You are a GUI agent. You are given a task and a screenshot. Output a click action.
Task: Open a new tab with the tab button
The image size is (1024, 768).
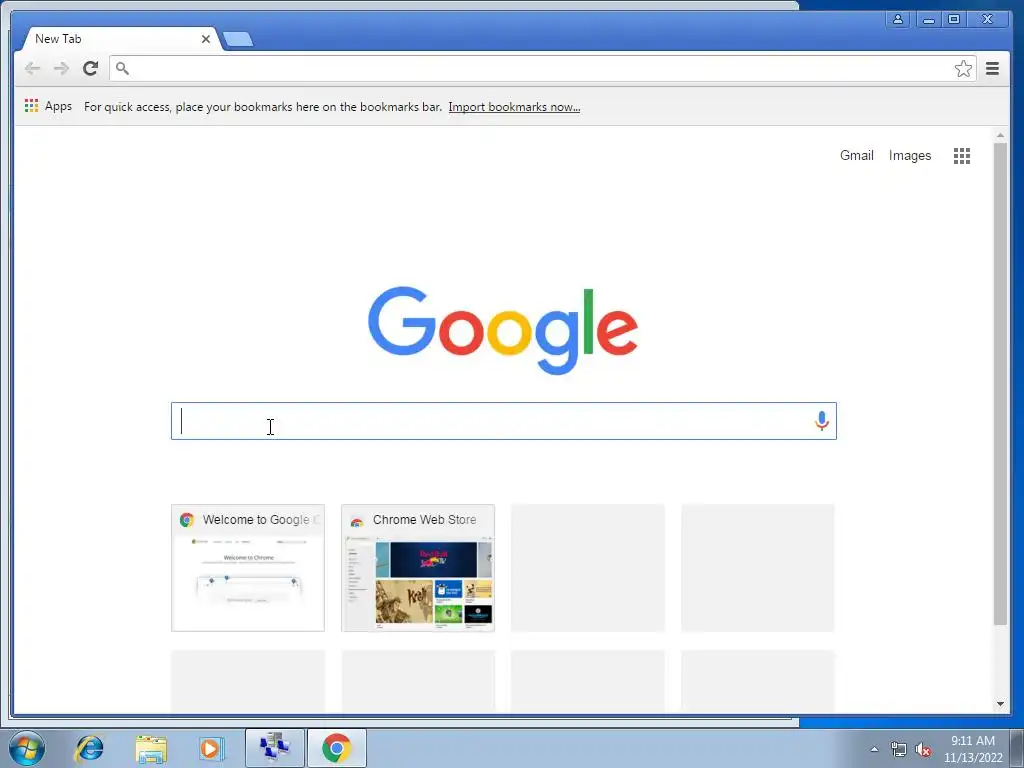coord(238,40)
